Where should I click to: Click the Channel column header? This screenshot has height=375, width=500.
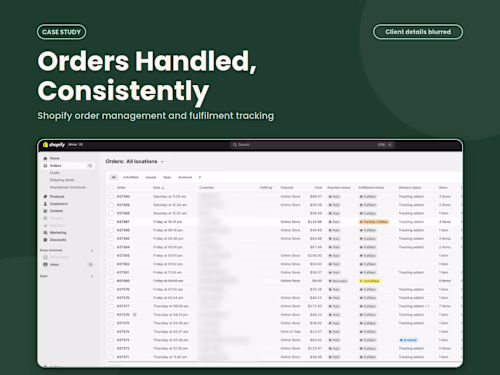pos(287,188)
